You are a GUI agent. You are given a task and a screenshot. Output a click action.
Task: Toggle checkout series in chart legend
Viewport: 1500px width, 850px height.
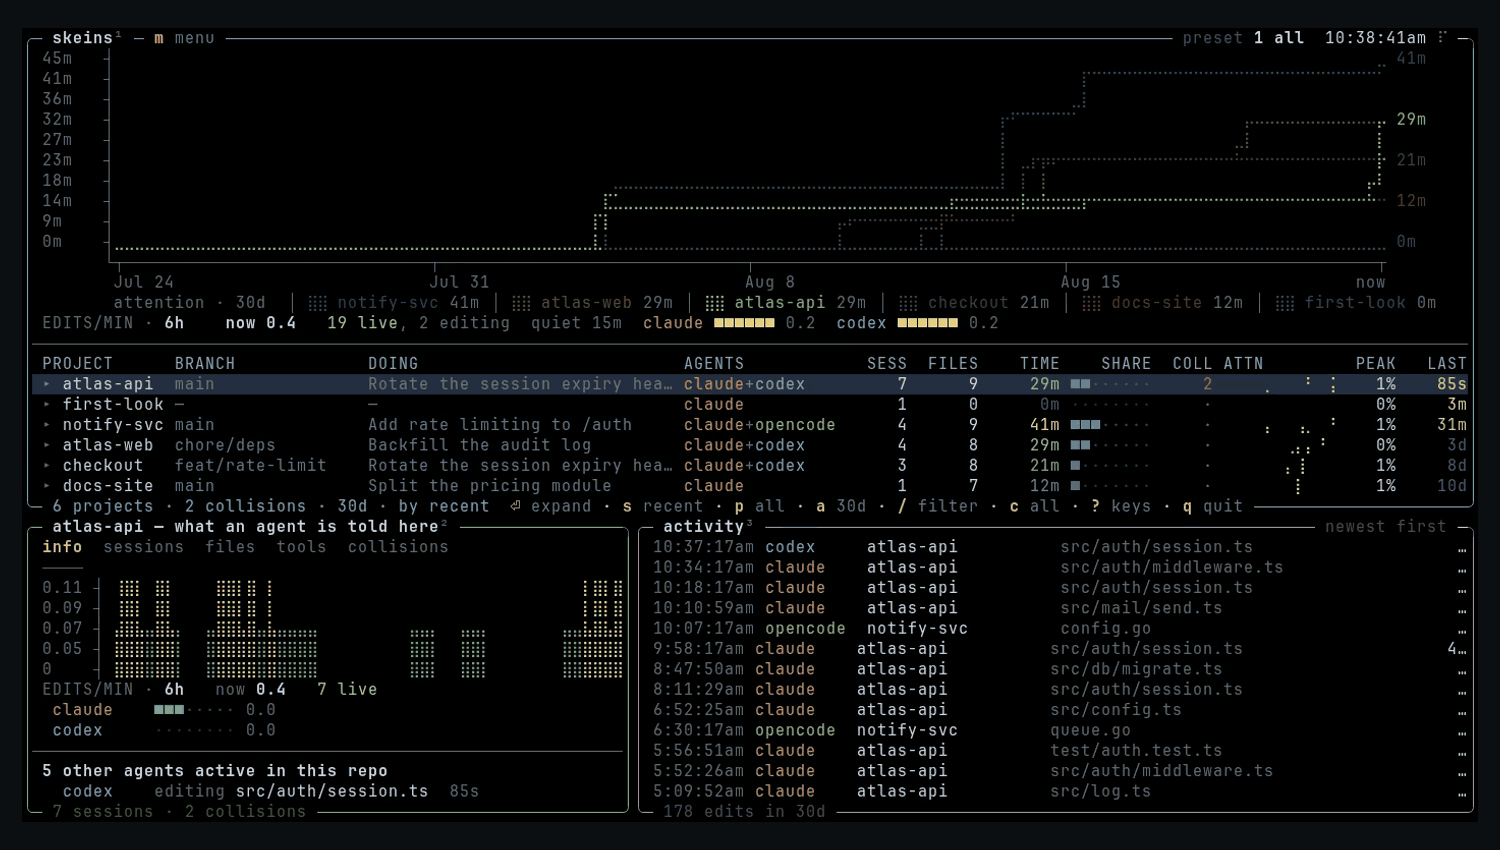(974, 303)
